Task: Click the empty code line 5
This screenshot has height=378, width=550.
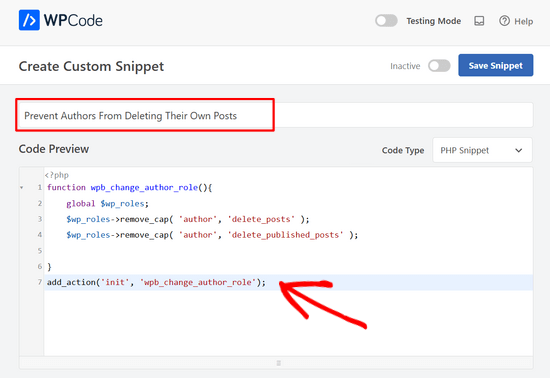Action: (288, 251)
